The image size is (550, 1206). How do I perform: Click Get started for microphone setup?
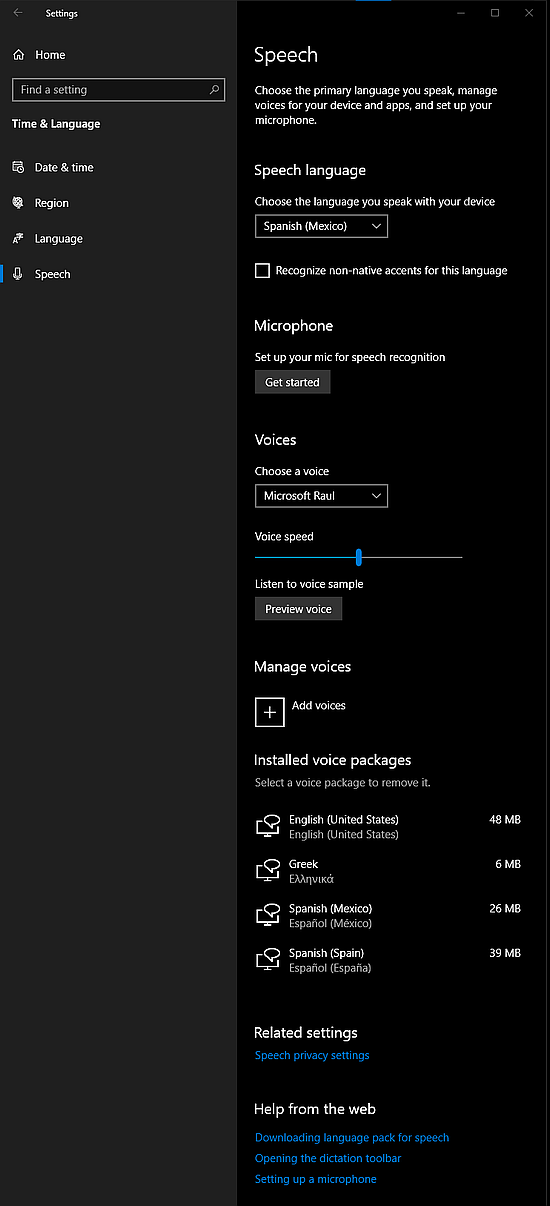[x=292, y=382]
